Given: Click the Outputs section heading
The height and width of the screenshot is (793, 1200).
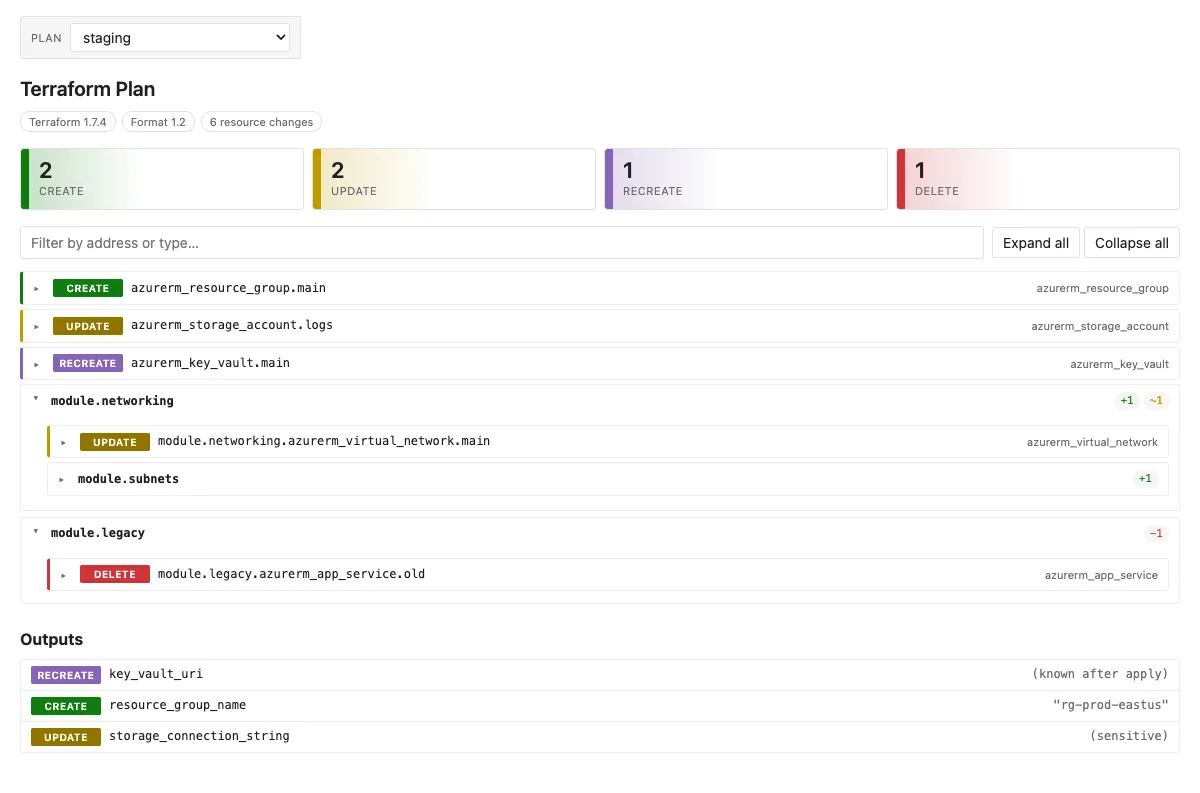Looking at the screenshot, I should point(52,639).
